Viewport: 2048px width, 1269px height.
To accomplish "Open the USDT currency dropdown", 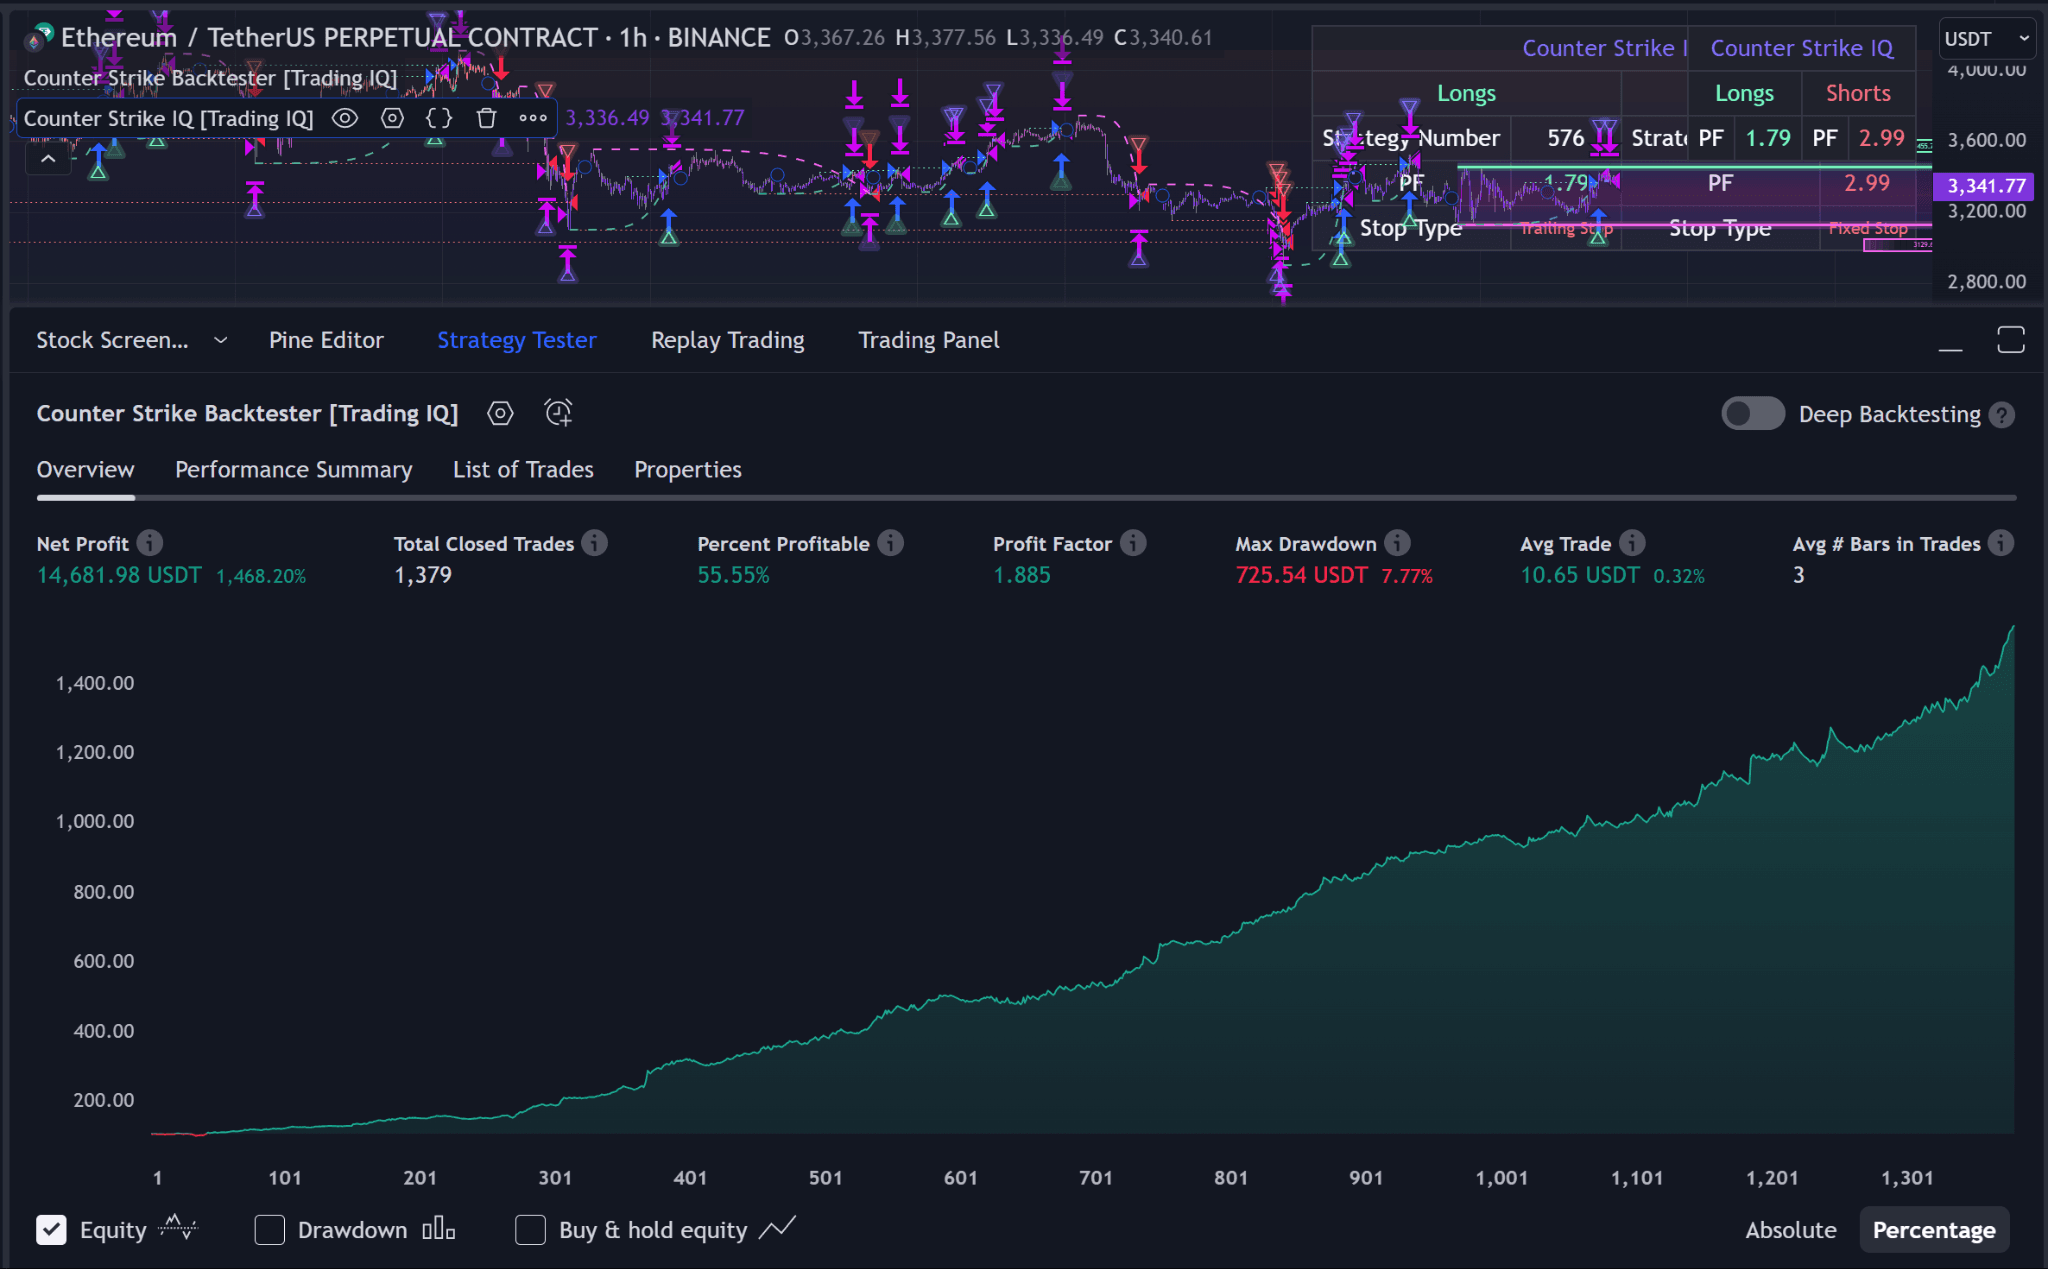I will click(1987, 39).
